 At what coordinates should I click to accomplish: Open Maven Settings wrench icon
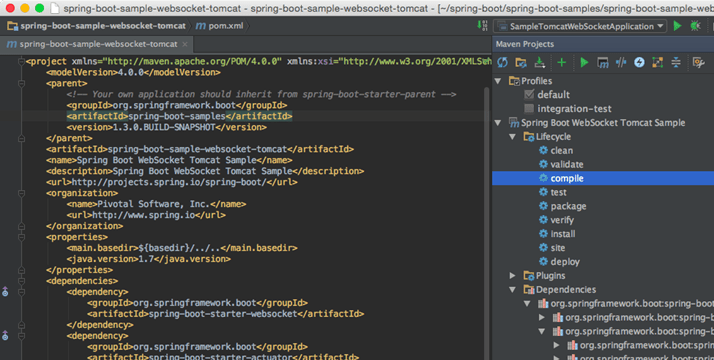coord(698,62)
